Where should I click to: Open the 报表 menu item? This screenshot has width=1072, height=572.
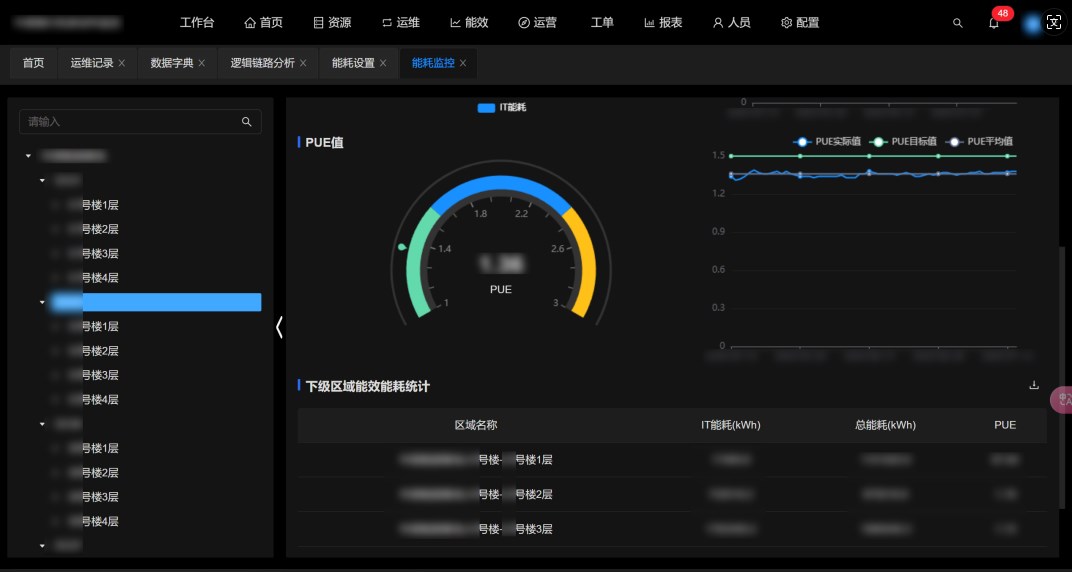coord(663,22)
